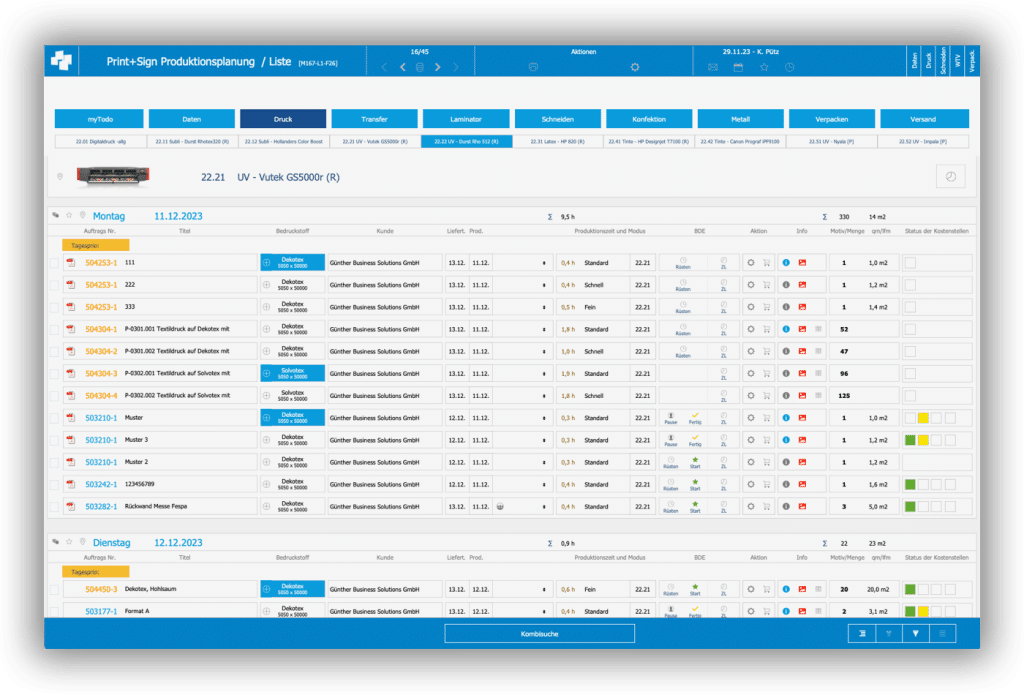Viewport: 1024px width, 695px height.
Task: Click the blue info icon for order 504304-1
Action: coord(786,329)
